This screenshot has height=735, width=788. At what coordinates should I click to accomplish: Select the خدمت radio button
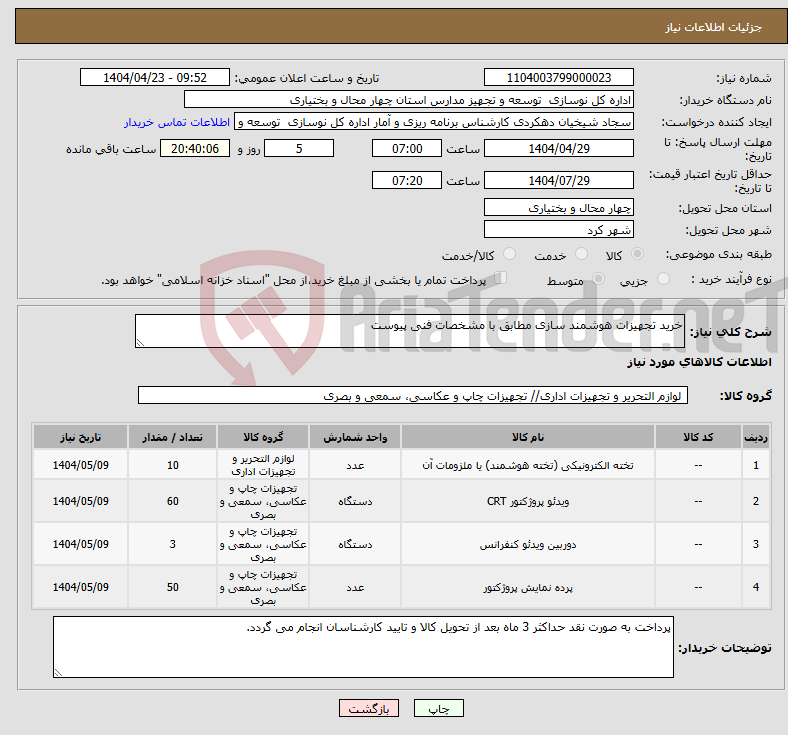click(581, 254)
